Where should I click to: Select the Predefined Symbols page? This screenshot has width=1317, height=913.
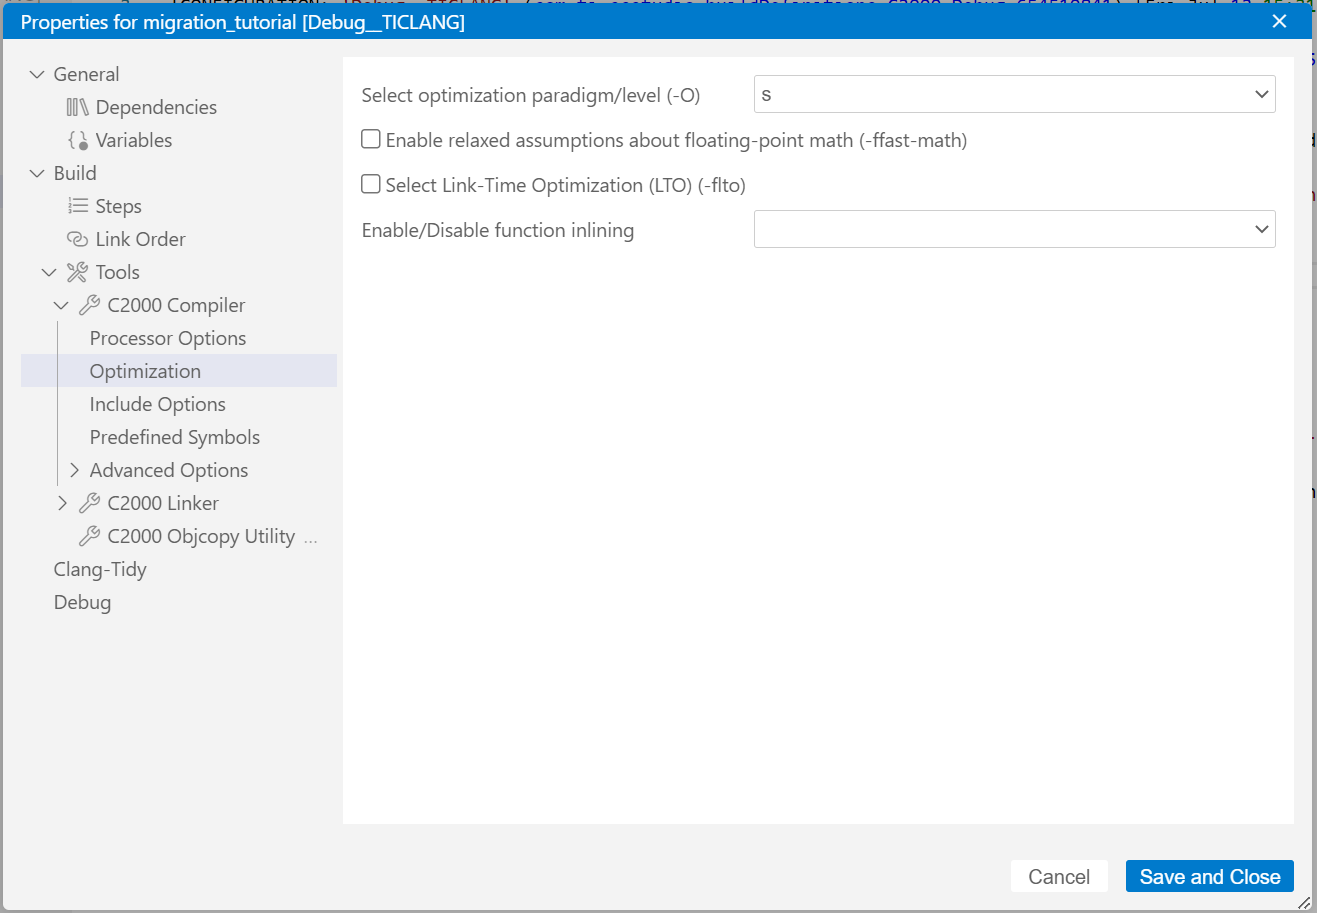tap(174, 436)
